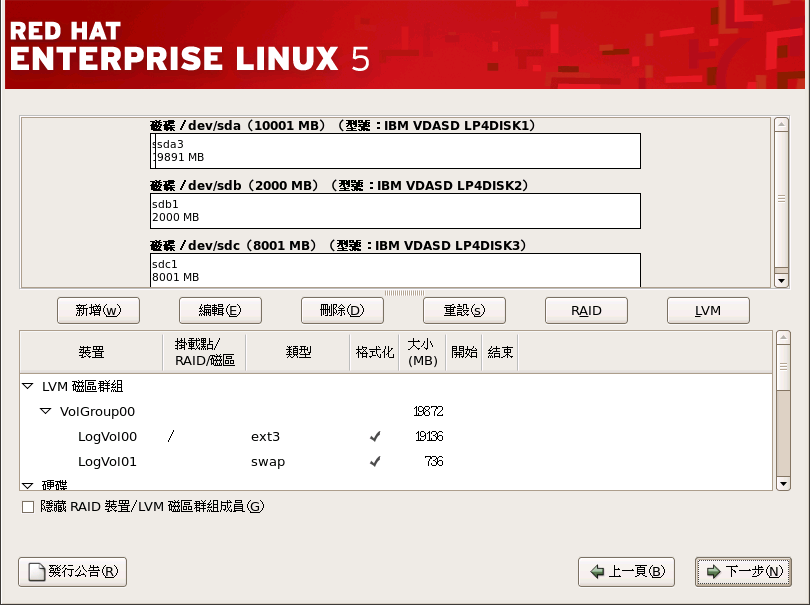
Task: Click disk panel scrollbar down arrow
Action: tap(782, 281)
